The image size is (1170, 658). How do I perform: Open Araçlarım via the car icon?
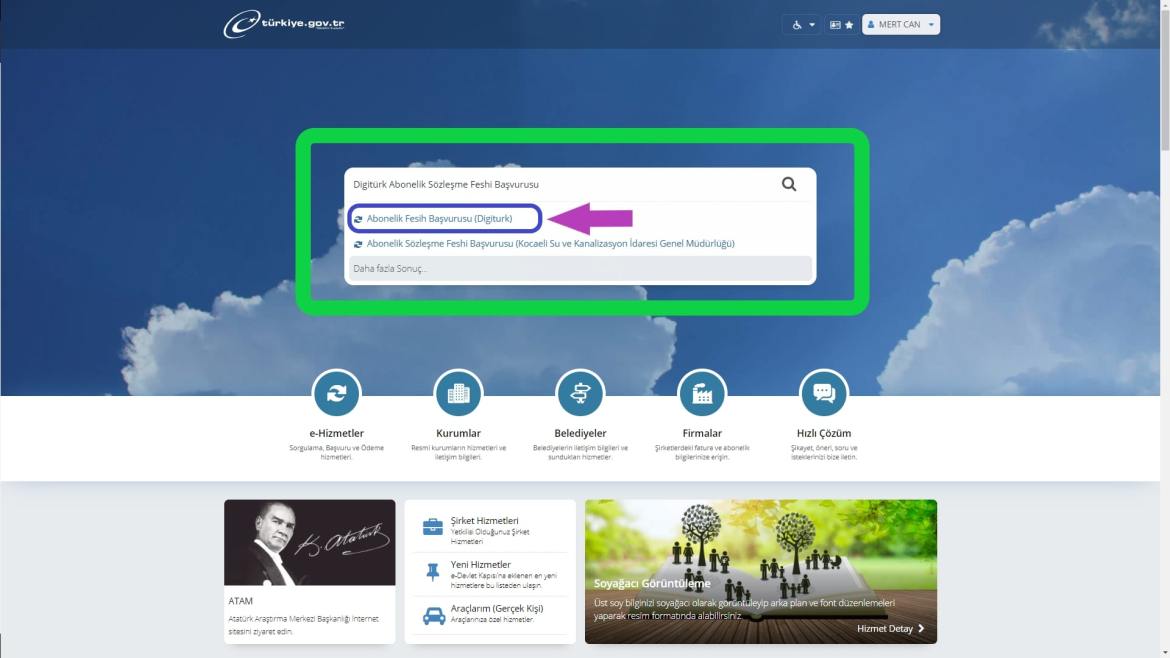431,616
